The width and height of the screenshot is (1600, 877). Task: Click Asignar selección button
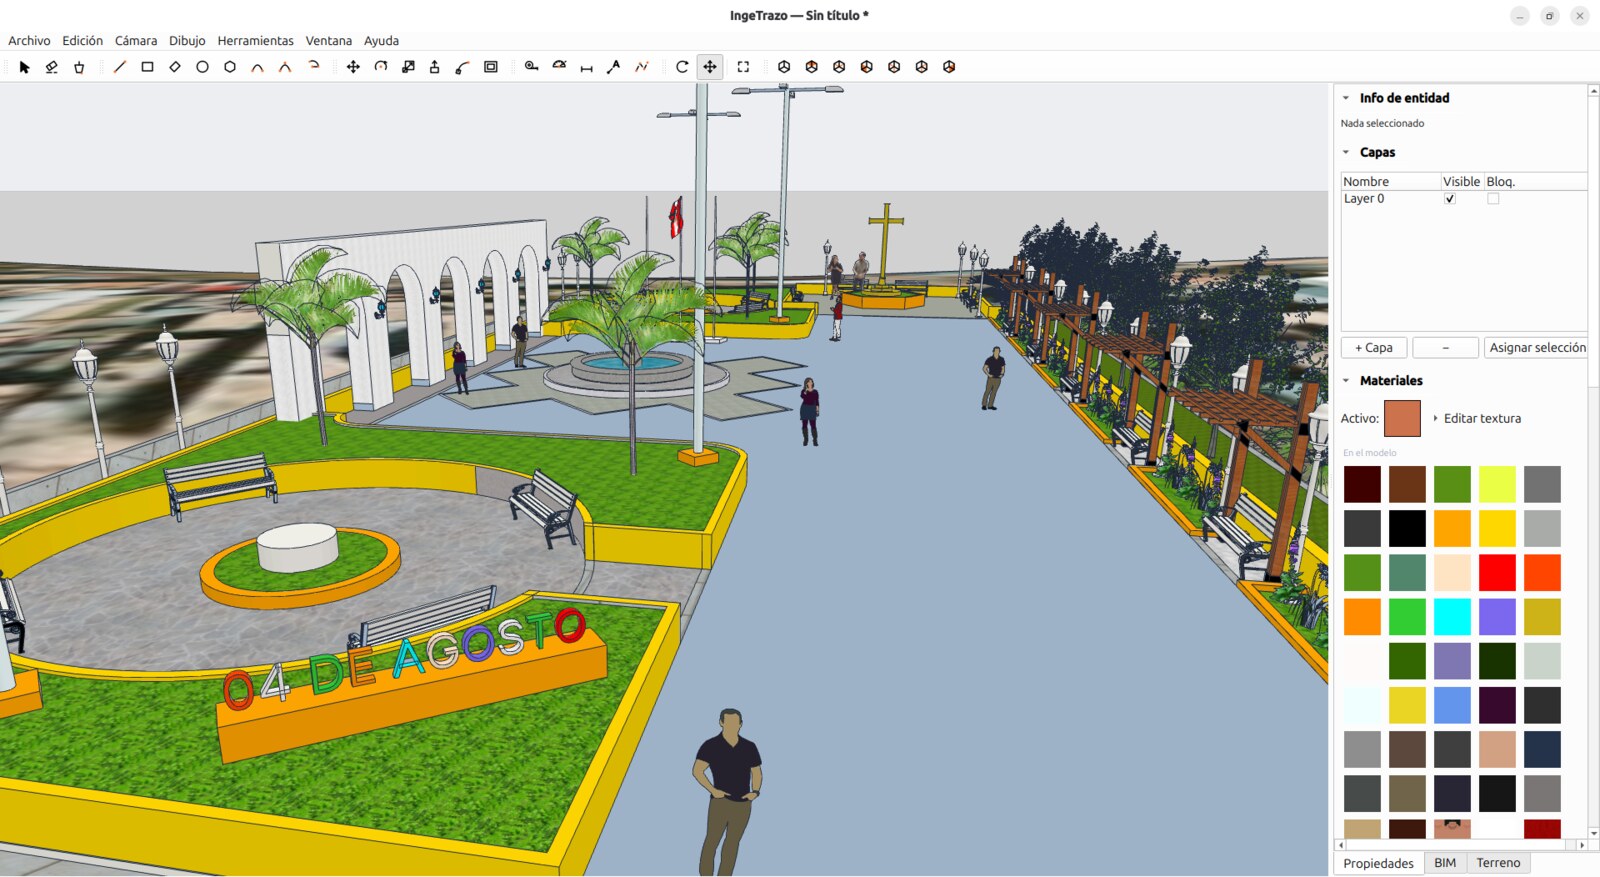[1537, 348]
